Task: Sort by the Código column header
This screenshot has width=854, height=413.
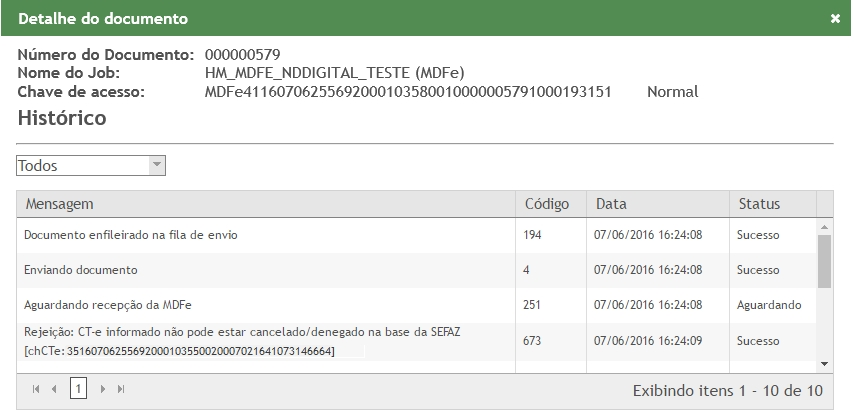Action: pyautogui.click(x=547, y=204)
